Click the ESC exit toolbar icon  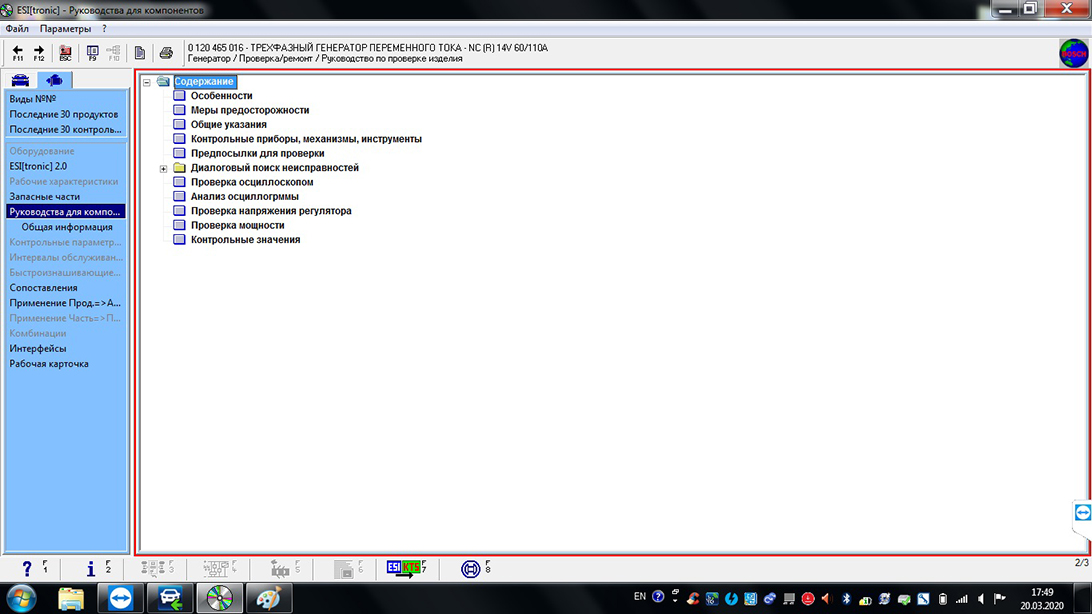(65, 53)
